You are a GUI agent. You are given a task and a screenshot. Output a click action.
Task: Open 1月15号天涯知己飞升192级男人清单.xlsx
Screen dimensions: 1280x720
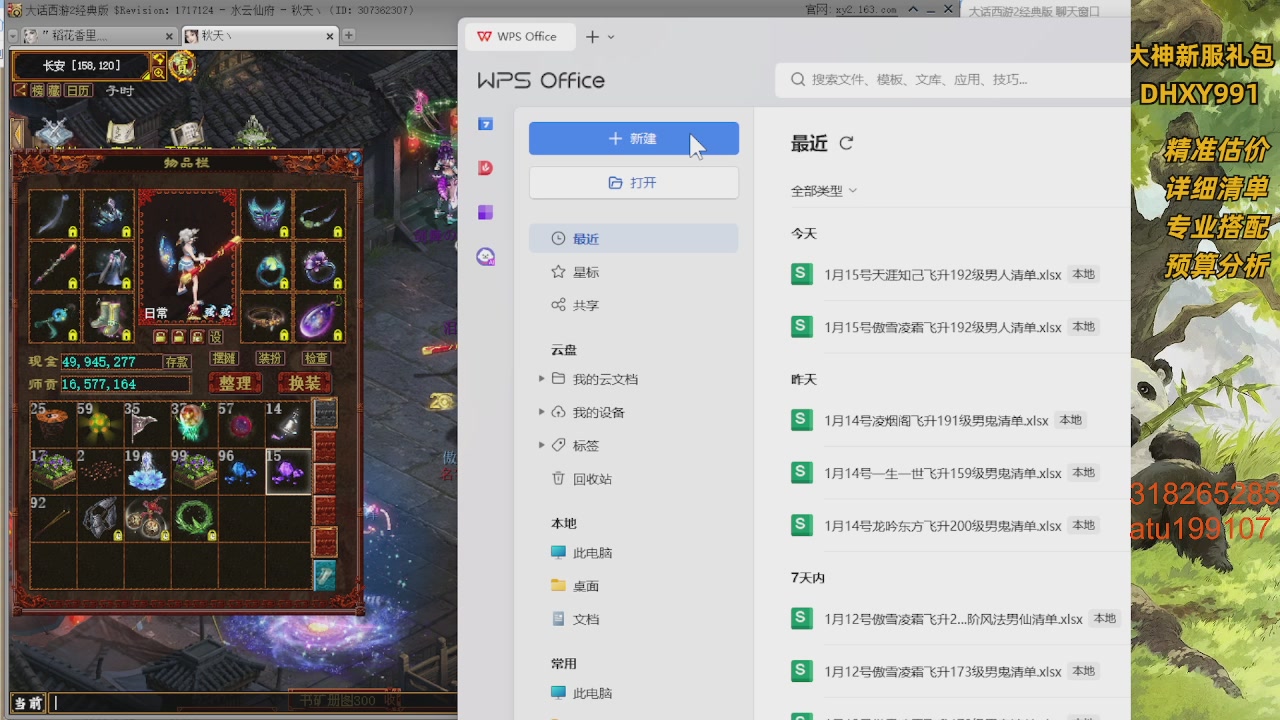(942, 275)
